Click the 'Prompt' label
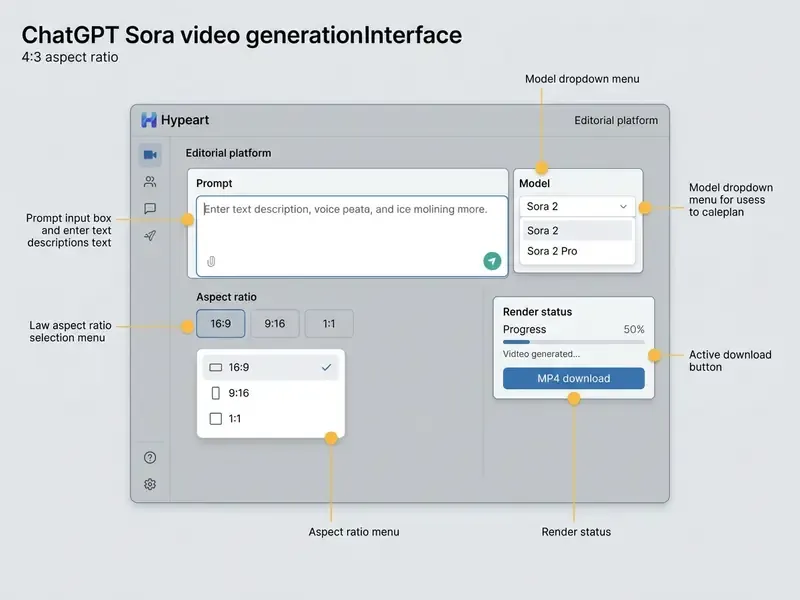800x600 pixels. pyautogui.click(x=214, y=183)
